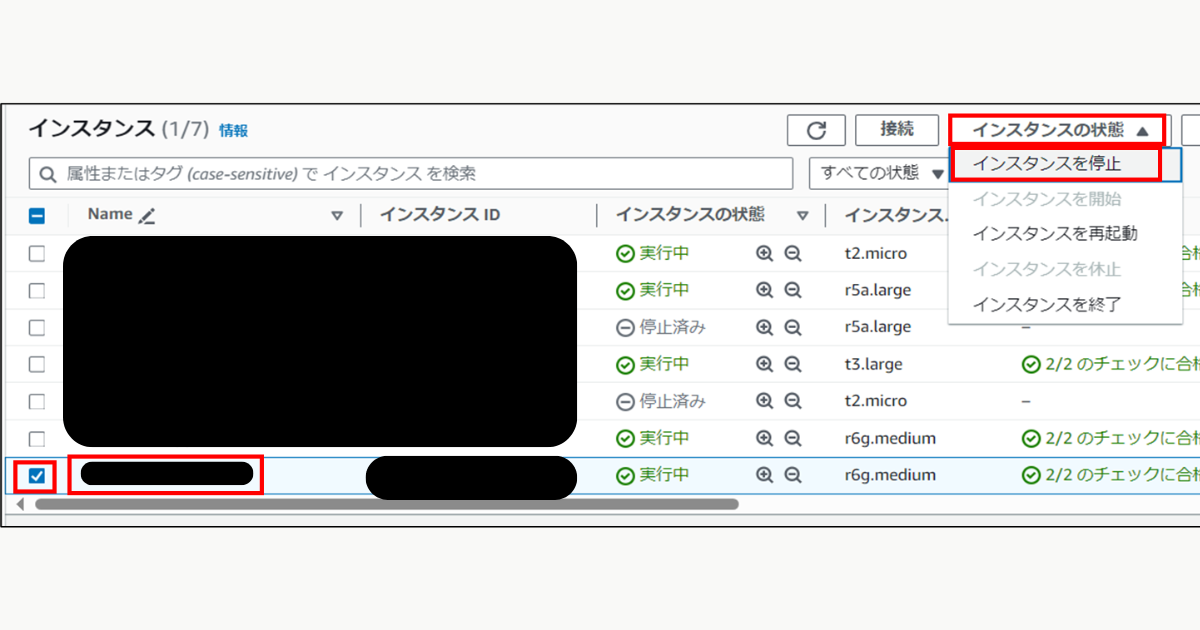Click the refresh icon to reload the instance list
Viewport: 1200px width, 630px height.
pyautogui.click(x=816, y=130)
